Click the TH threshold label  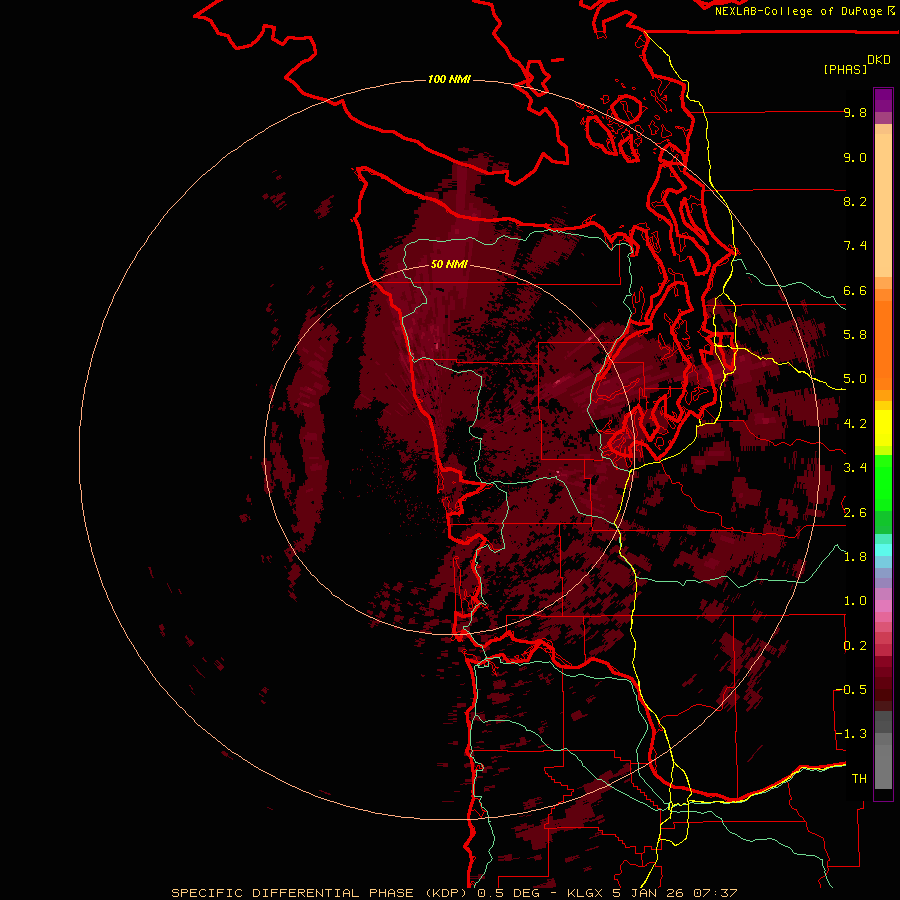[859, 779]
